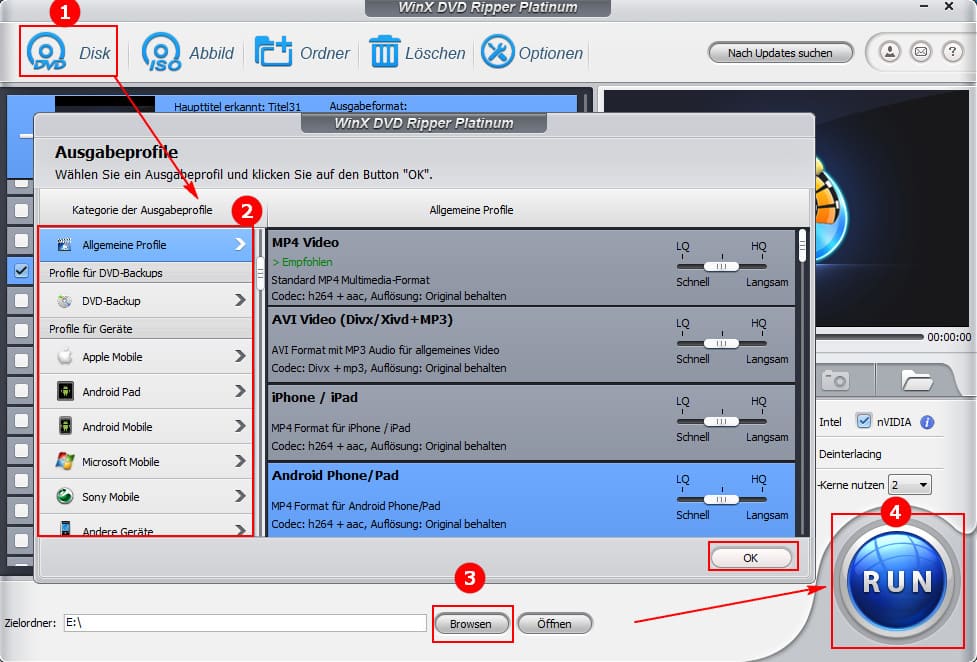Screen dimensions: 977x662
Task: Click the DVD-Backup disc icon
Action: (64, 301)
